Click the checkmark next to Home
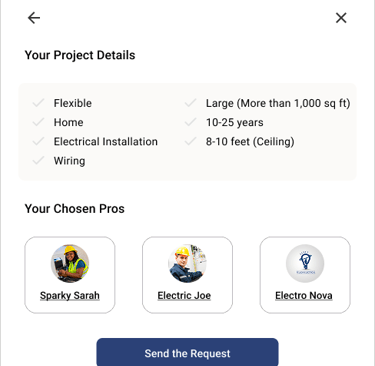The image size is (375, 366). tap(39, 122)
